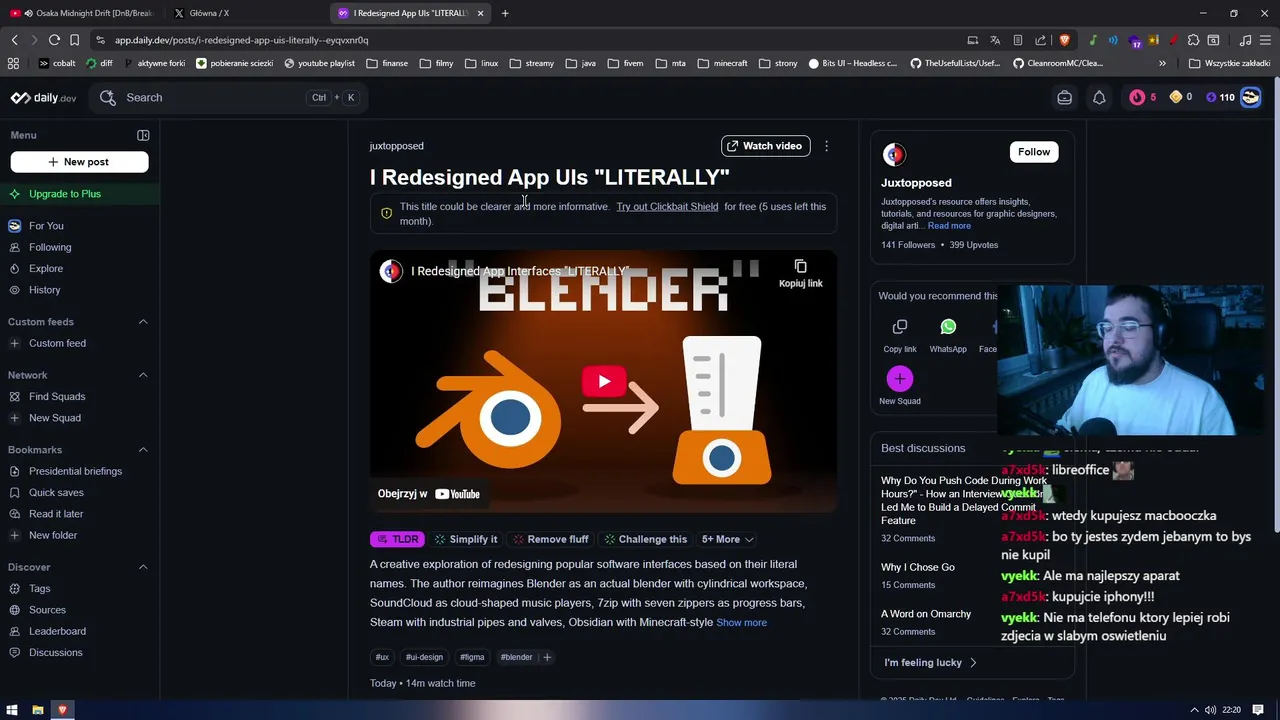Open the notifications bell
Viewport: 1280px width, 720px height.
click(x=1099, y=98)
